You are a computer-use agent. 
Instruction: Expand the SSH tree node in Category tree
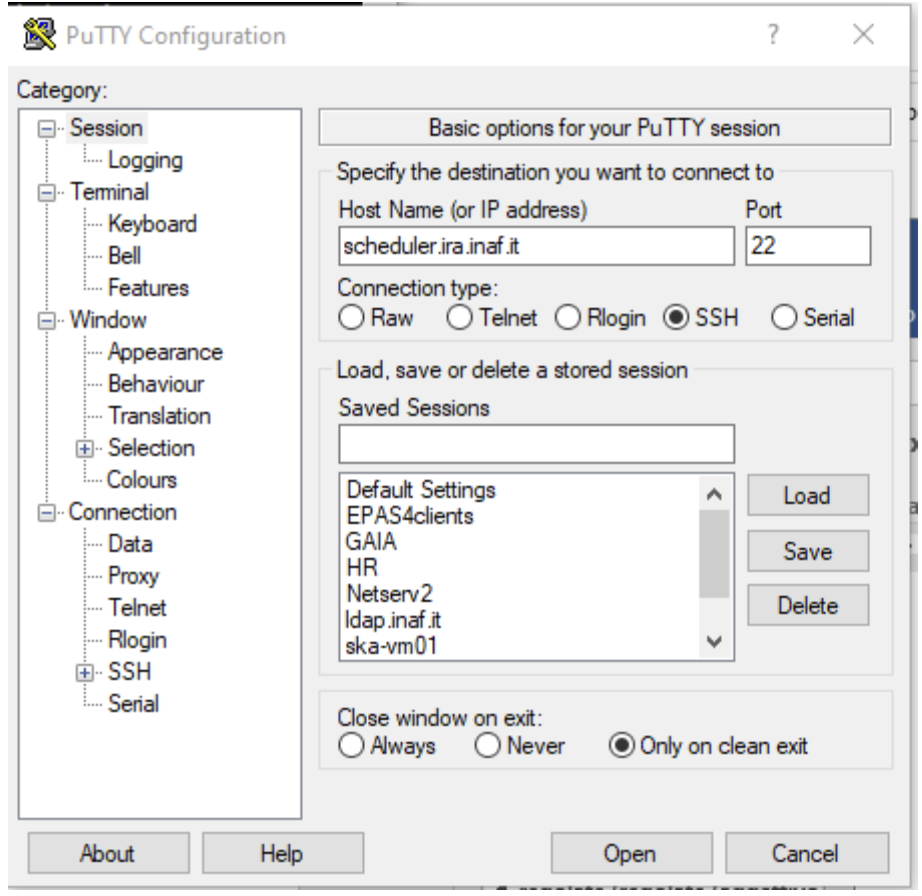[85, 673]
